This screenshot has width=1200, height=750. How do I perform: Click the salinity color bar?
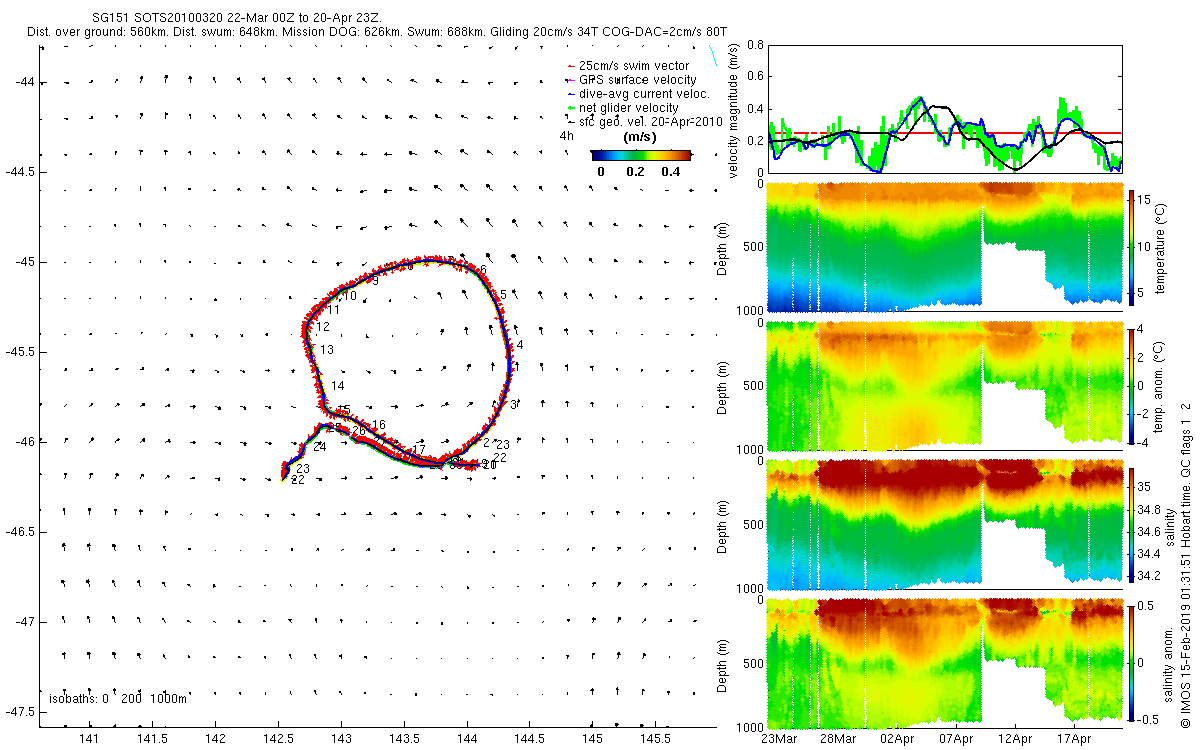coord(1132,524)
